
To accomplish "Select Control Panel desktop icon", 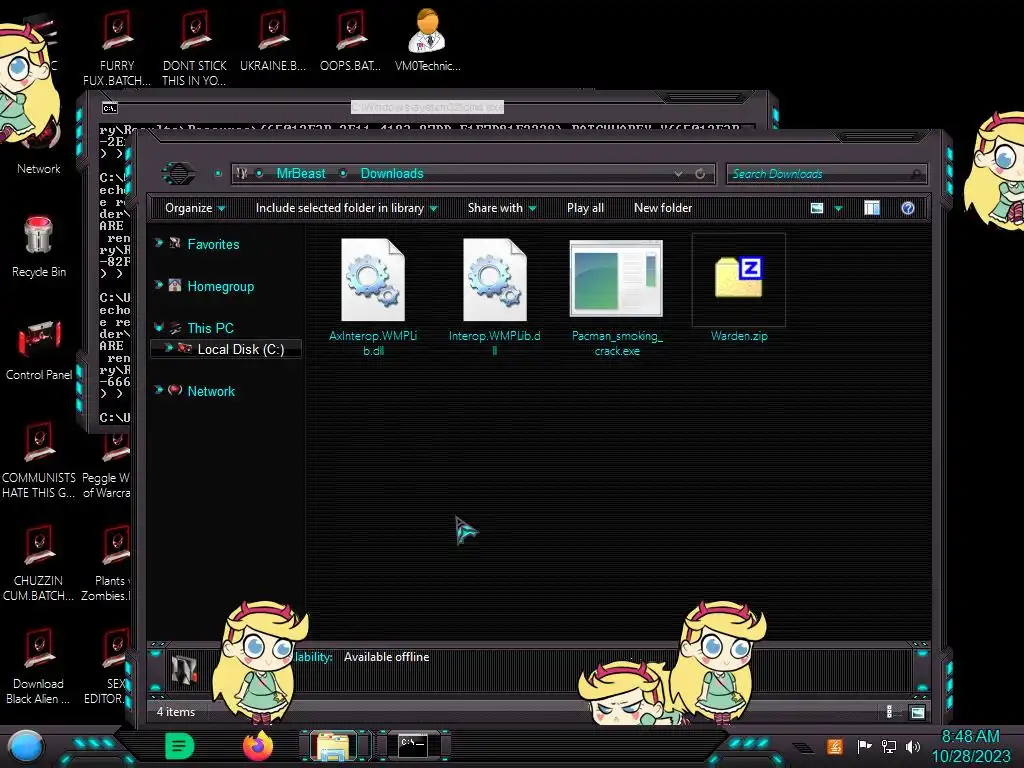I will (x=39, y=349).
